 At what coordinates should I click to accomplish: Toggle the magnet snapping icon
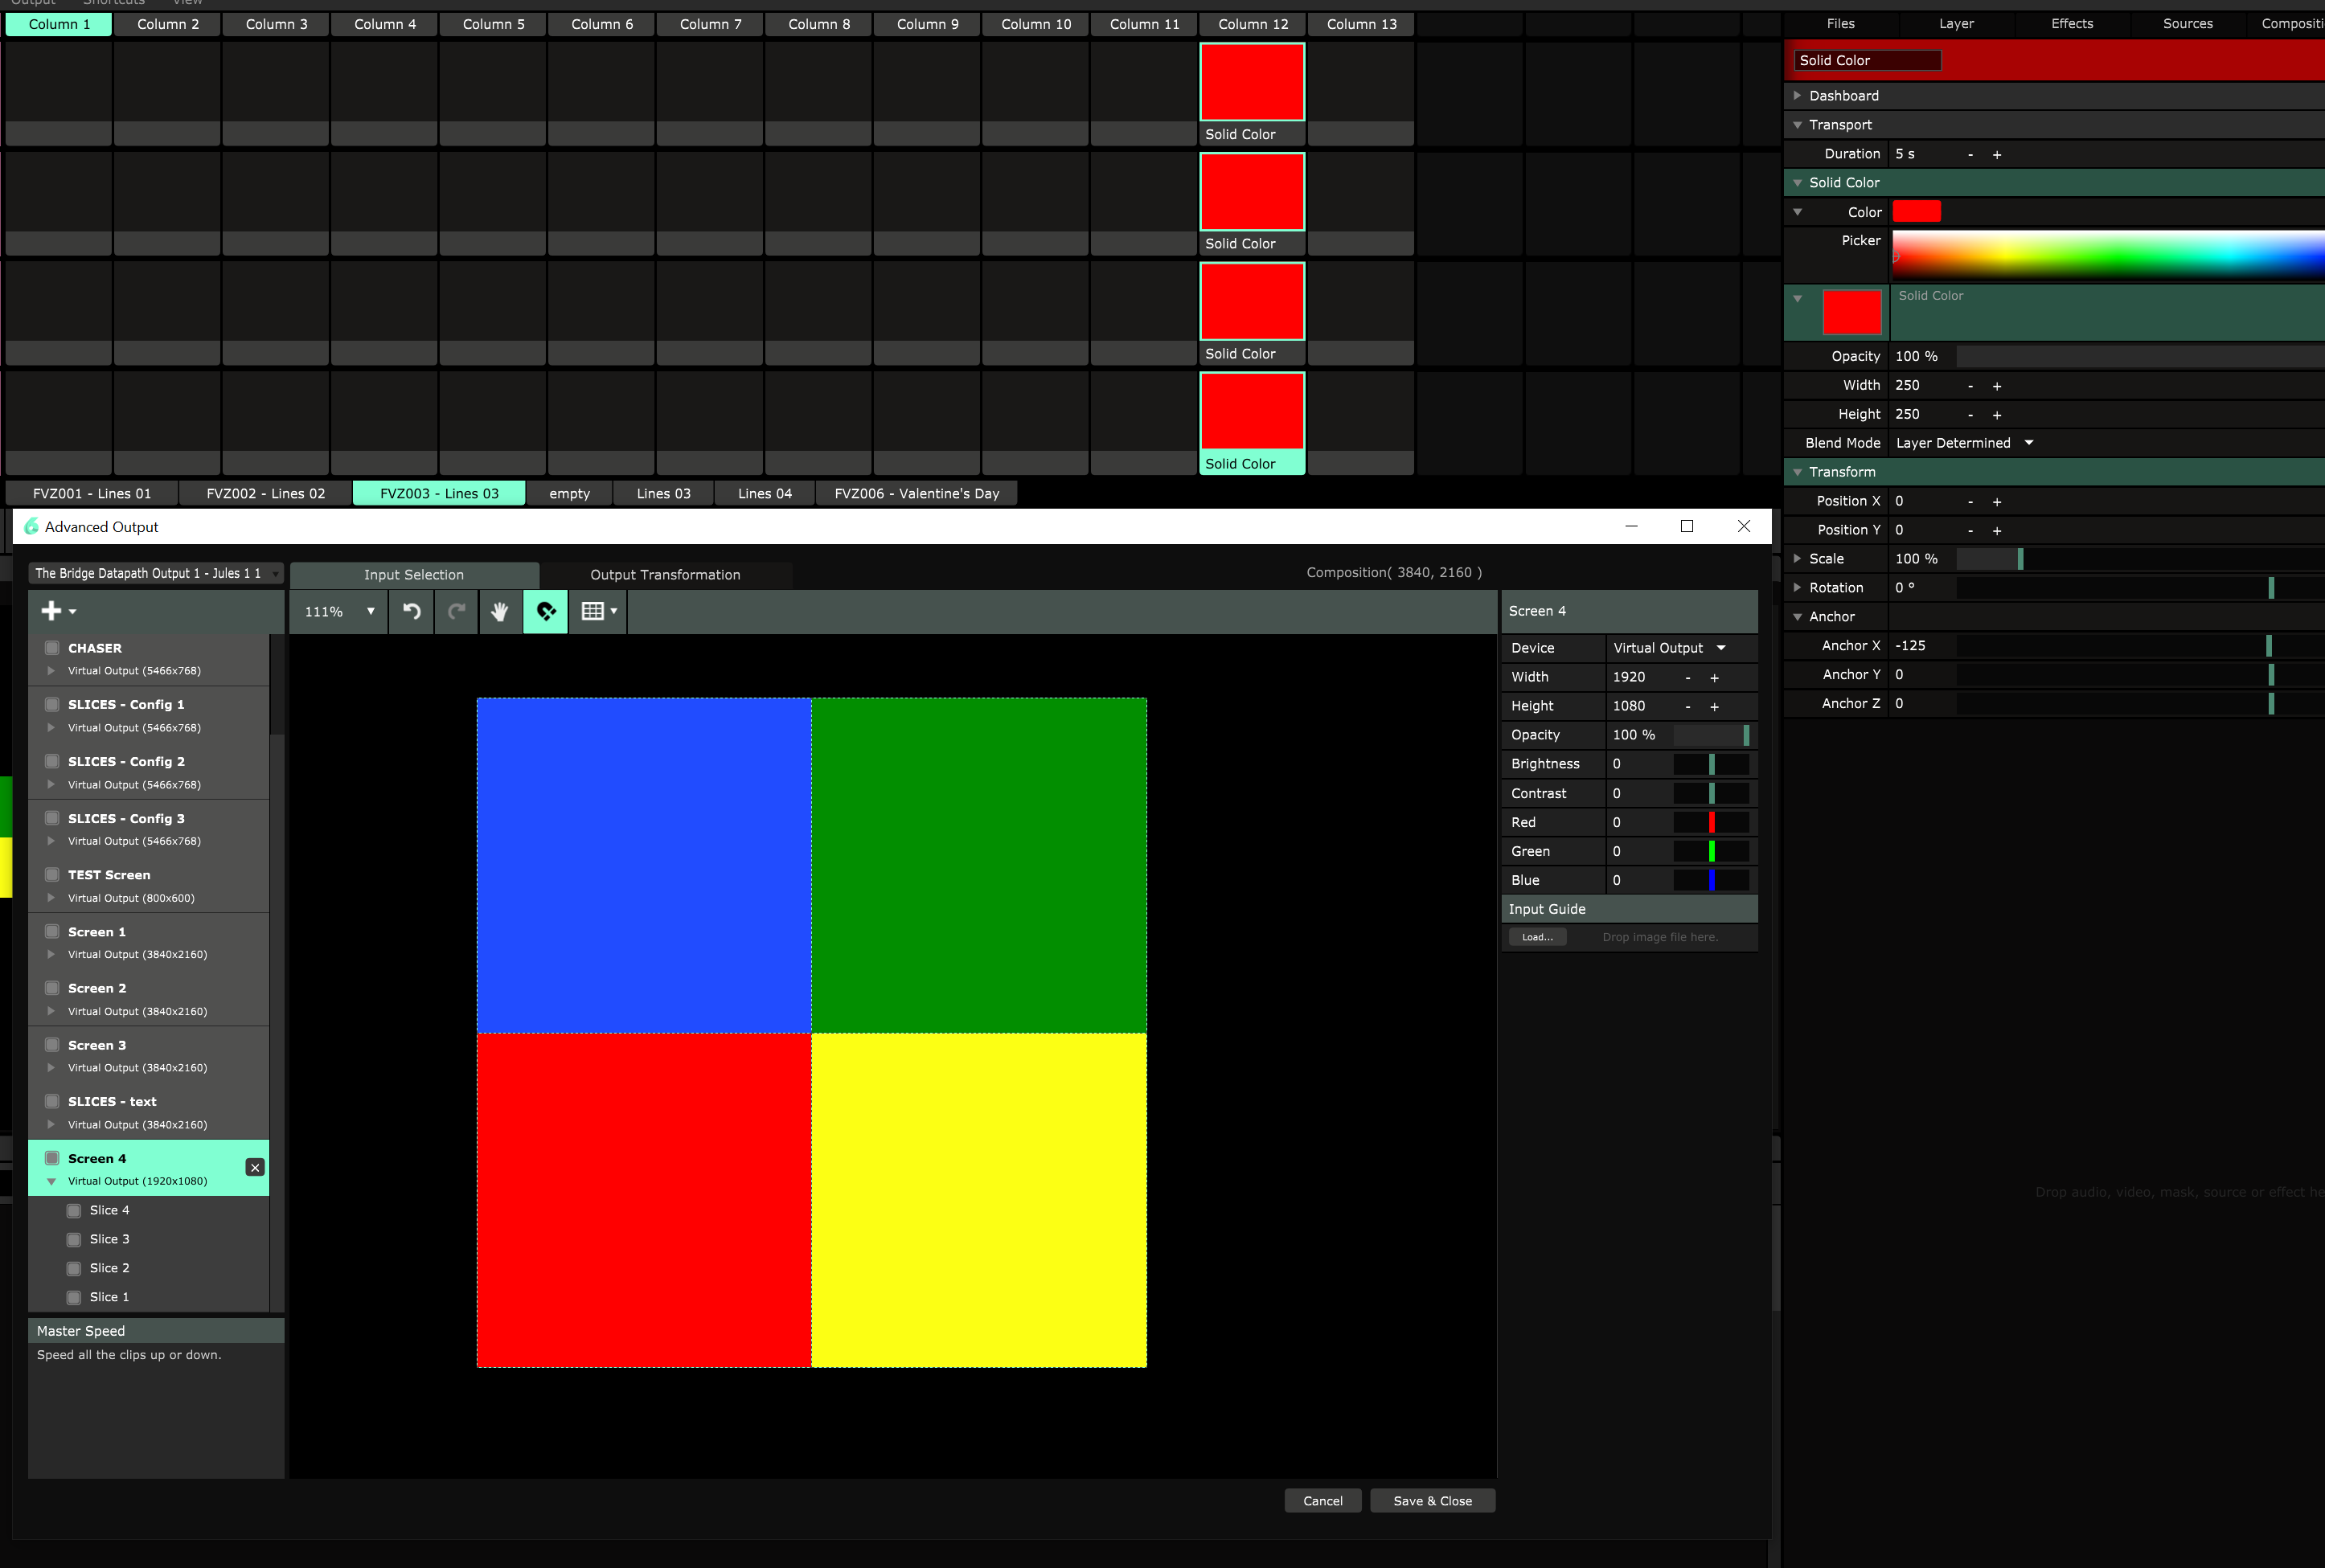tap(546, 611)
